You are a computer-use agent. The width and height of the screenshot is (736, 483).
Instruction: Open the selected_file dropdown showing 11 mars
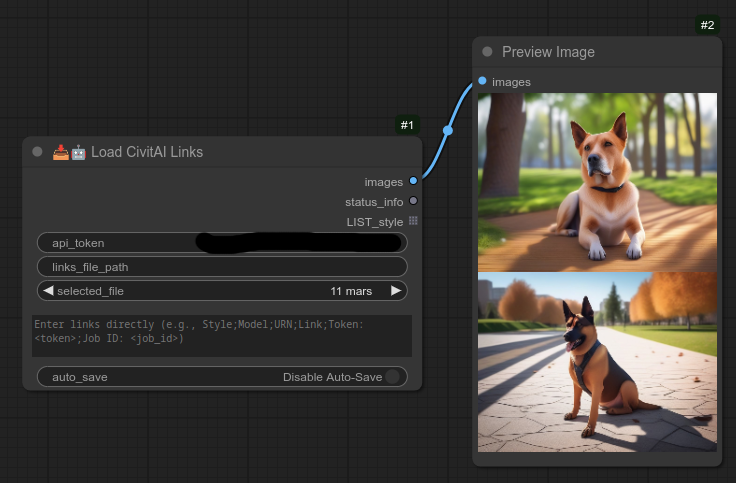point(222,291)
